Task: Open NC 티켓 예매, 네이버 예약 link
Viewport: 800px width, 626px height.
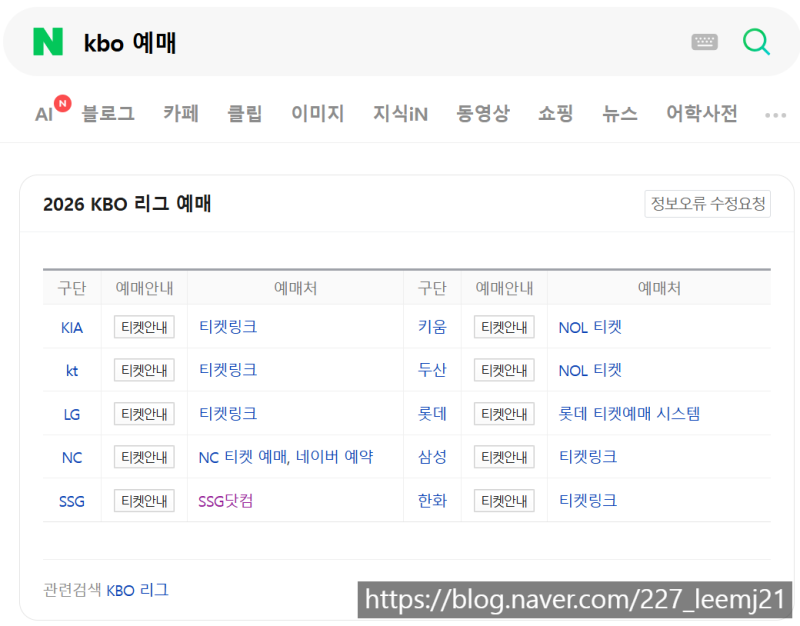Action: 286,457
